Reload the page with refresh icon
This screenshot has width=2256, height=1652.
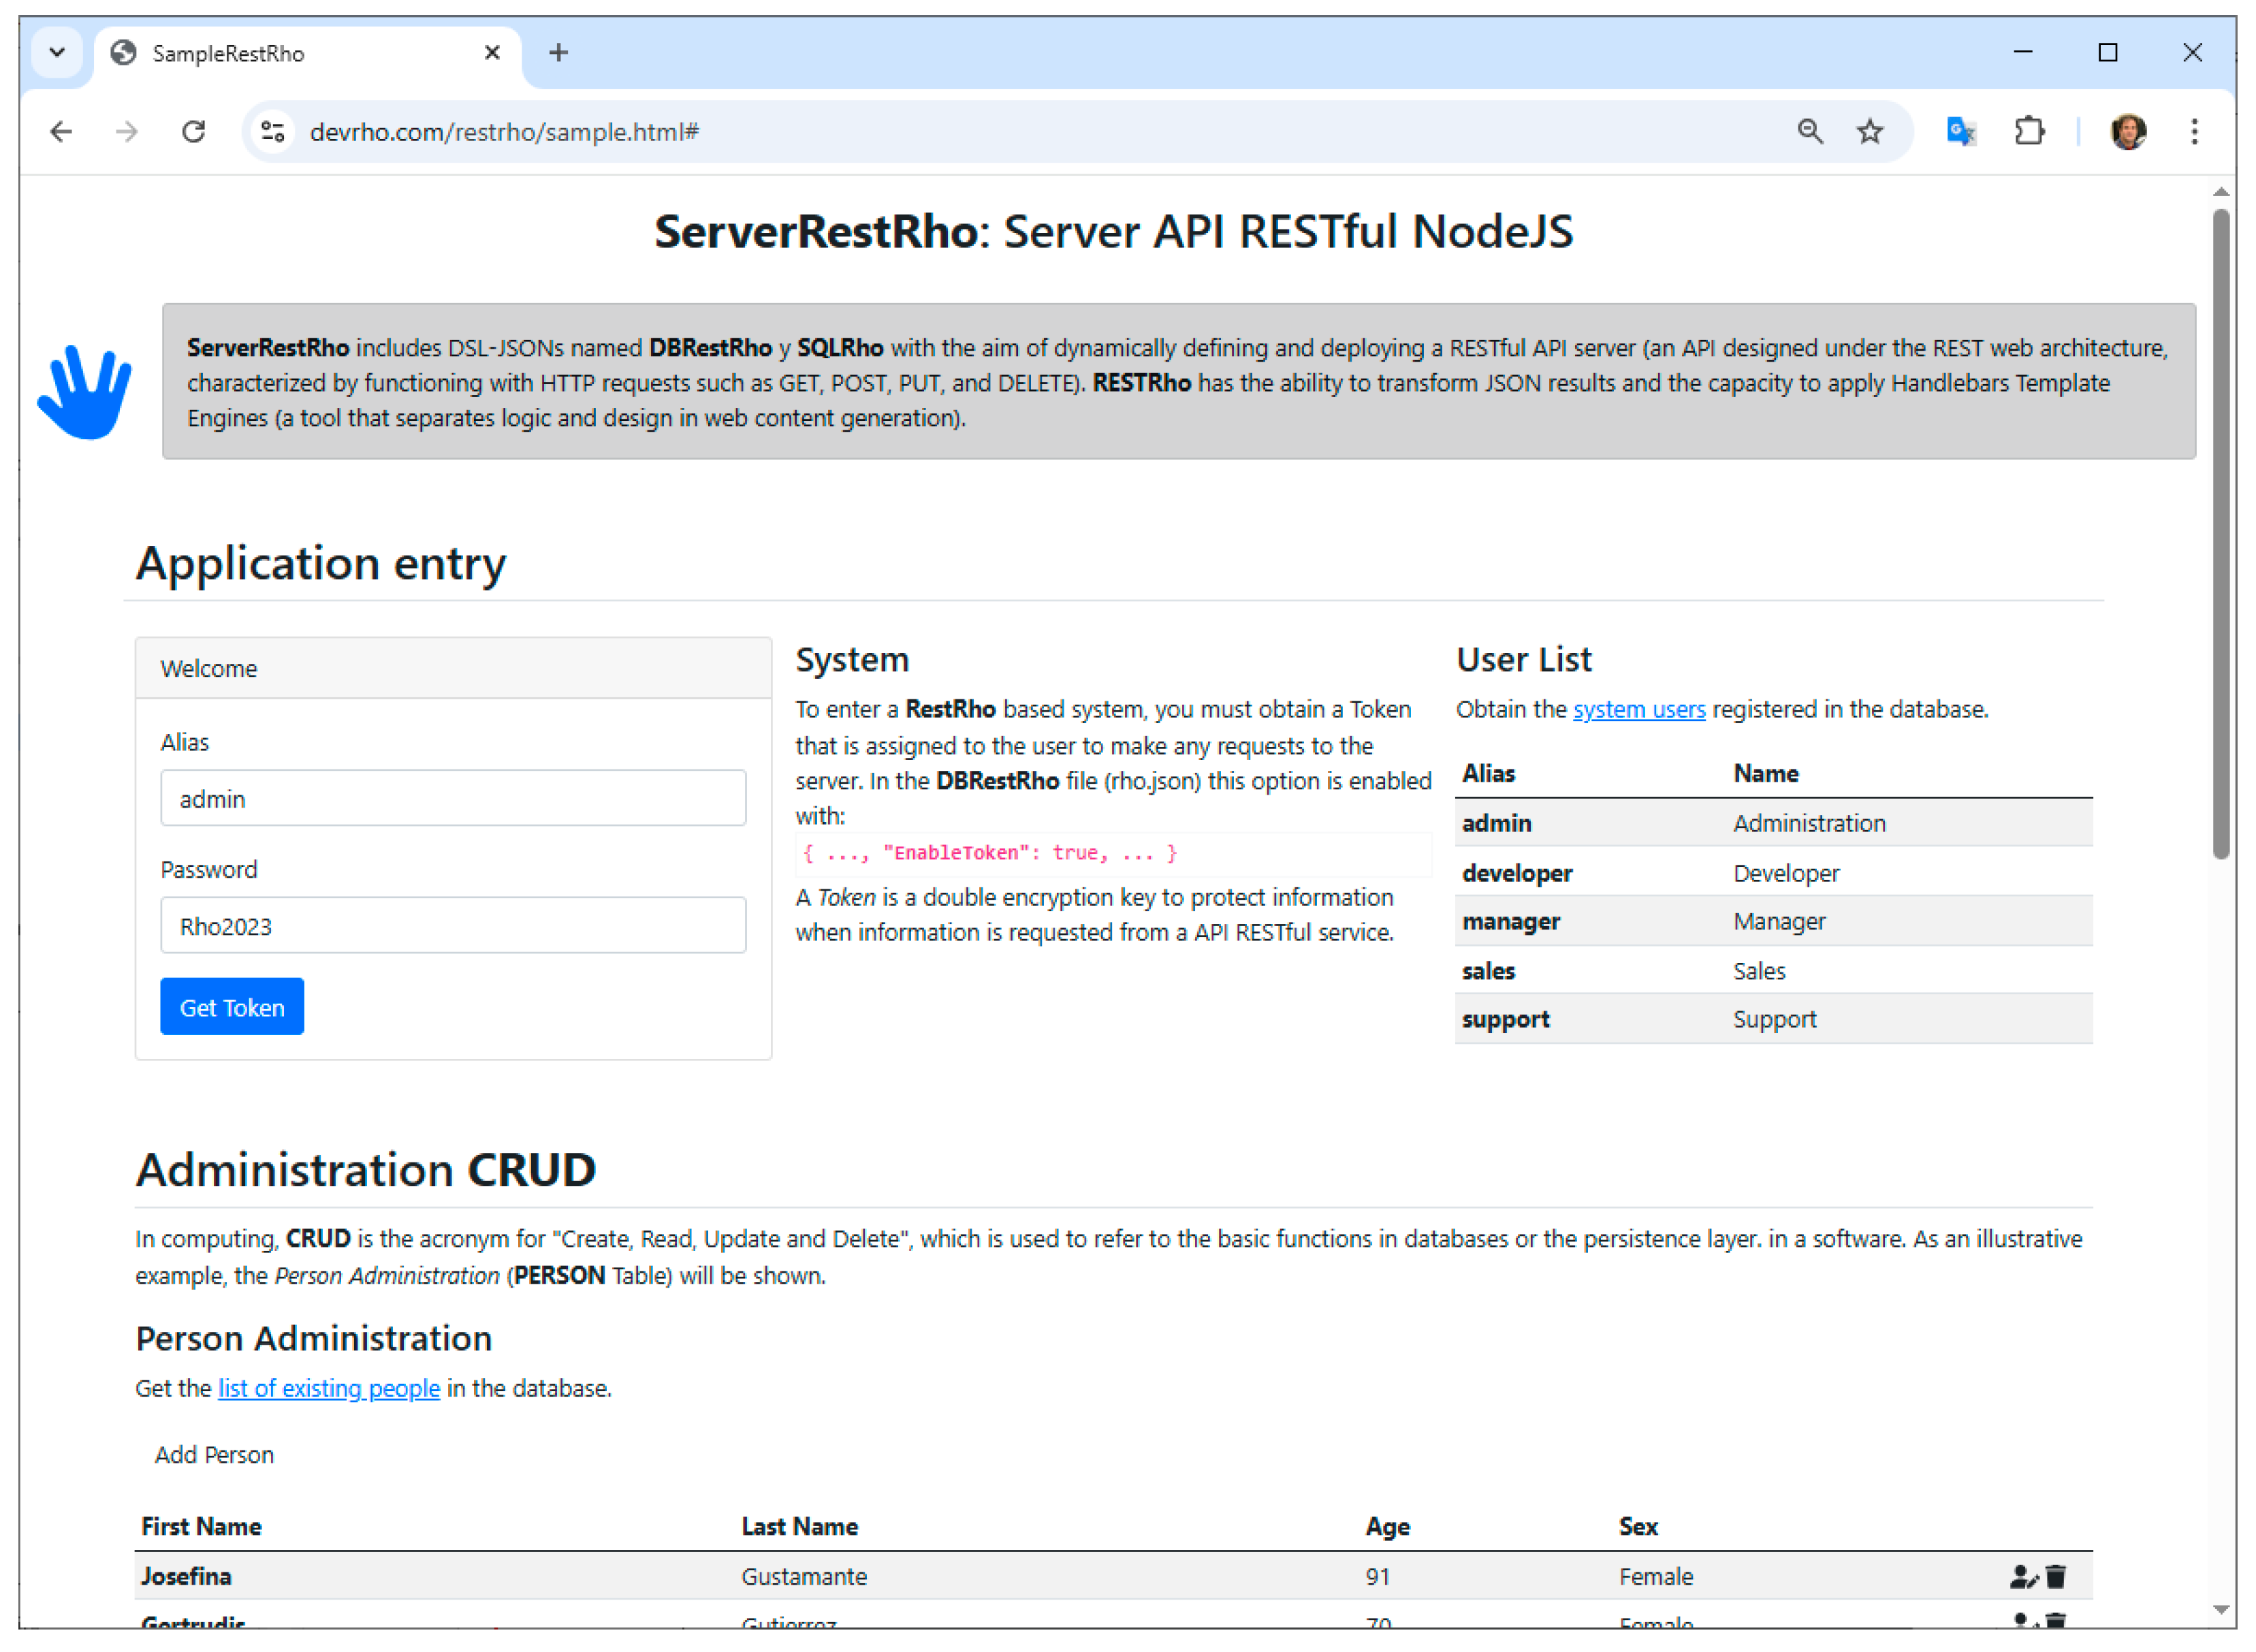point(194,131)
